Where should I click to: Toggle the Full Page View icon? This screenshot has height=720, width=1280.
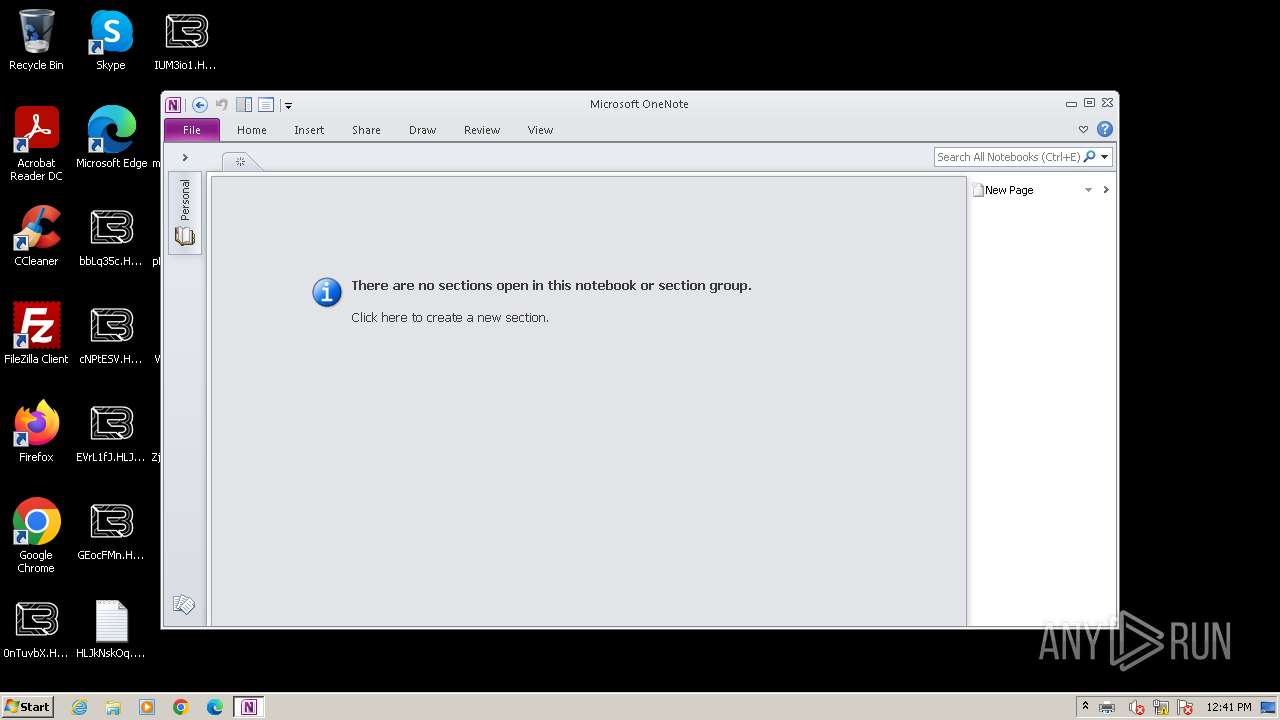click(266, 105)
